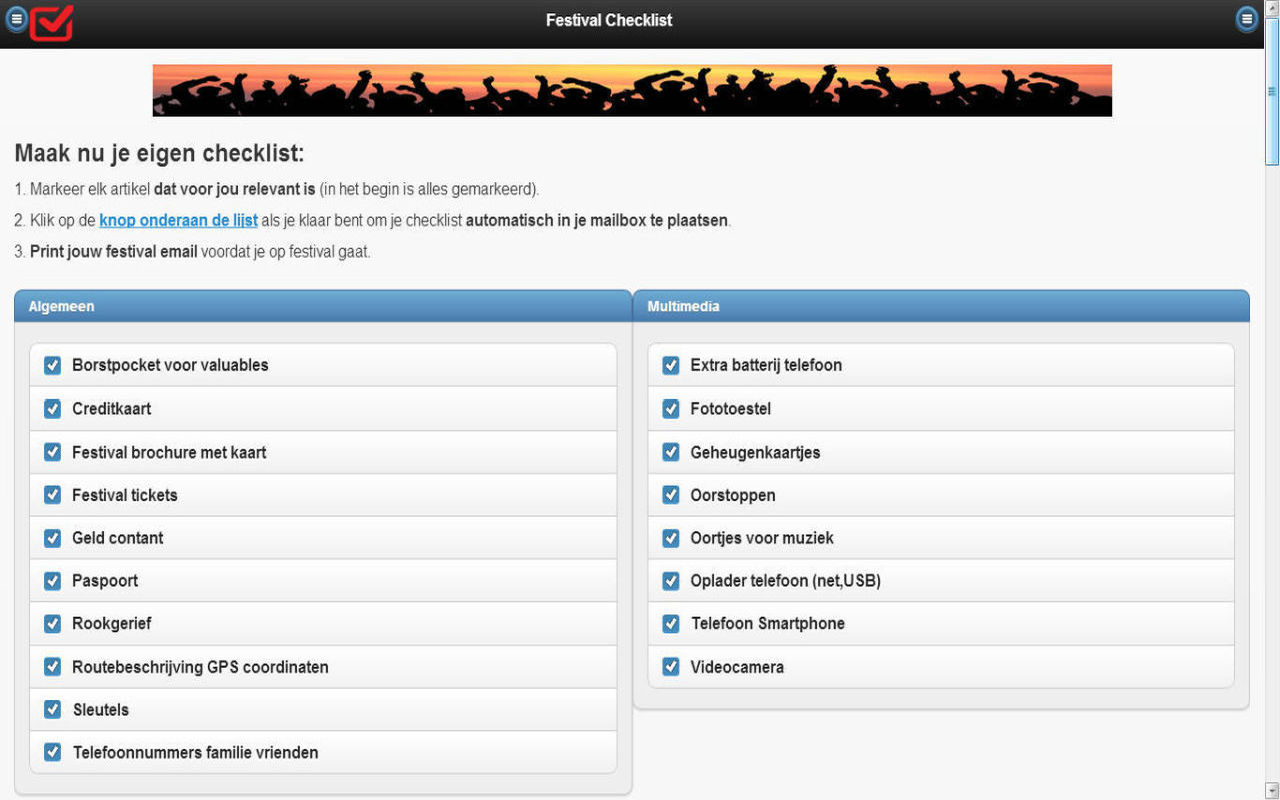Viewport: 1280px width, 800px height.
Task: Toggle the Creditkaart checkbox
Action: (x=53, y=408)
